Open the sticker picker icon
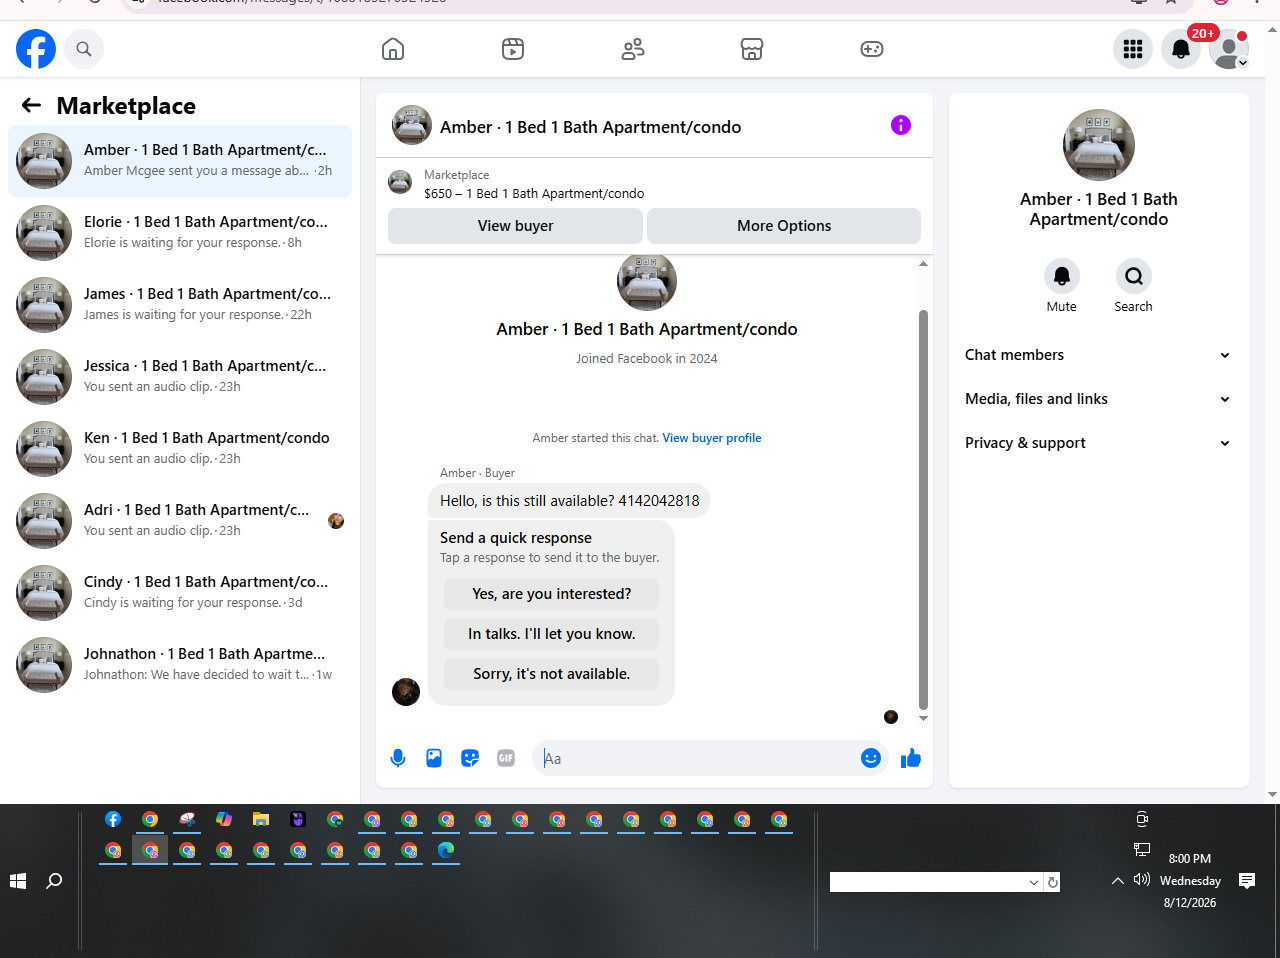This screenshot has width=1280, height=958. tap(470, 758)
